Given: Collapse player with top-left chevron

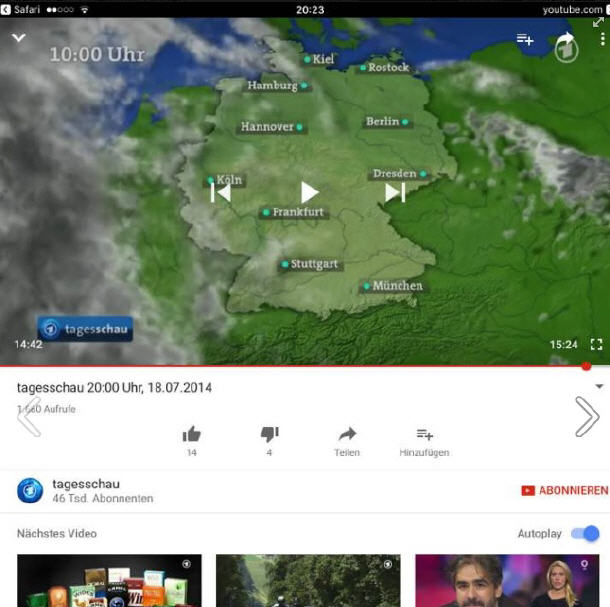Looking at the screenshot, I should click(x=18, y=39).
